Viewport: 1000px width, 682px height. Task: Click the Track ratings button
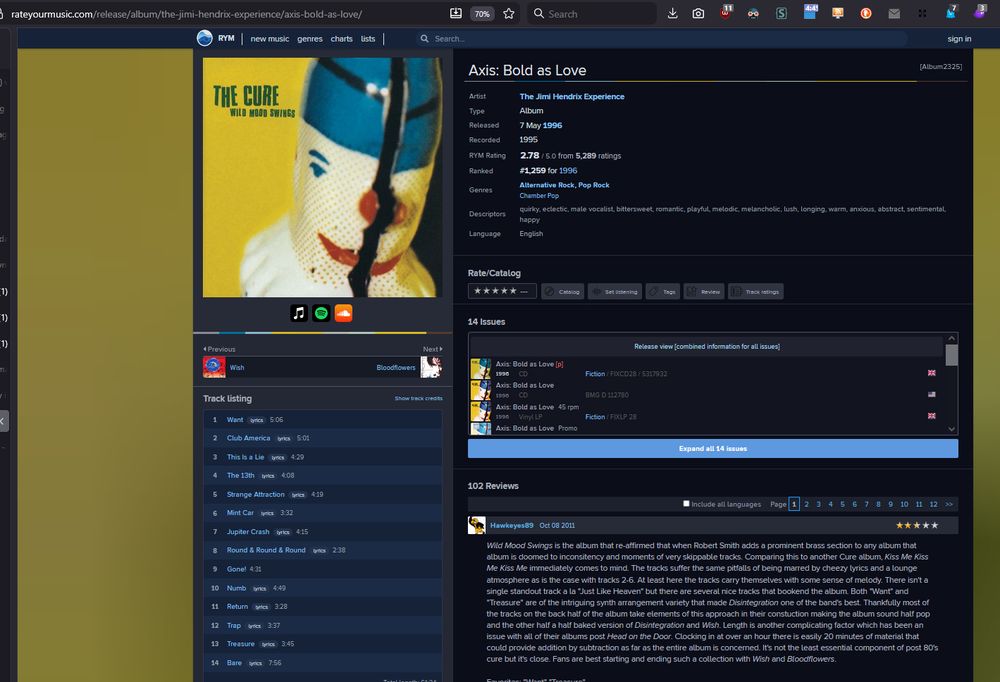coord(756,292)
